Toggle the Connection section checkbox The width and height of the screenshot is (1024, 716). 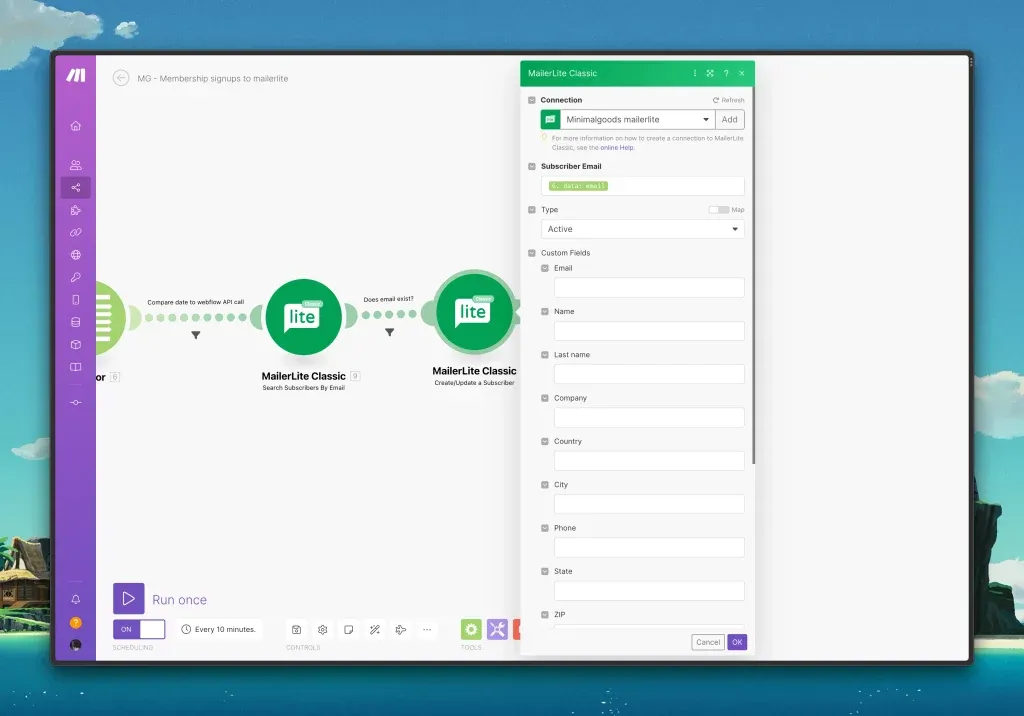point(532,100)
